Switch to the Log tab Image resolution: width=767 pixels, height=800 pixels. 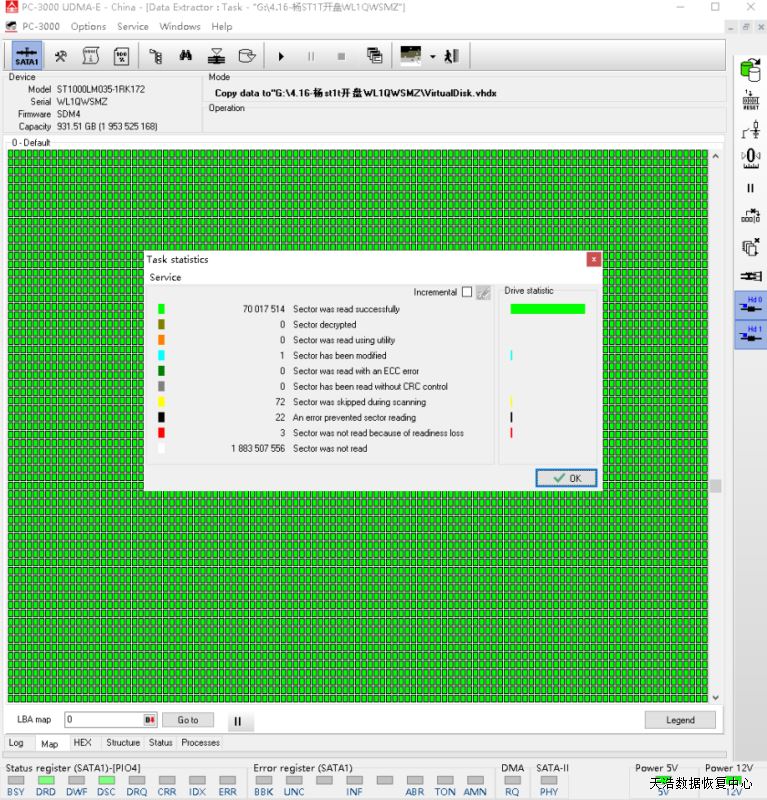(x=16, y=743)
